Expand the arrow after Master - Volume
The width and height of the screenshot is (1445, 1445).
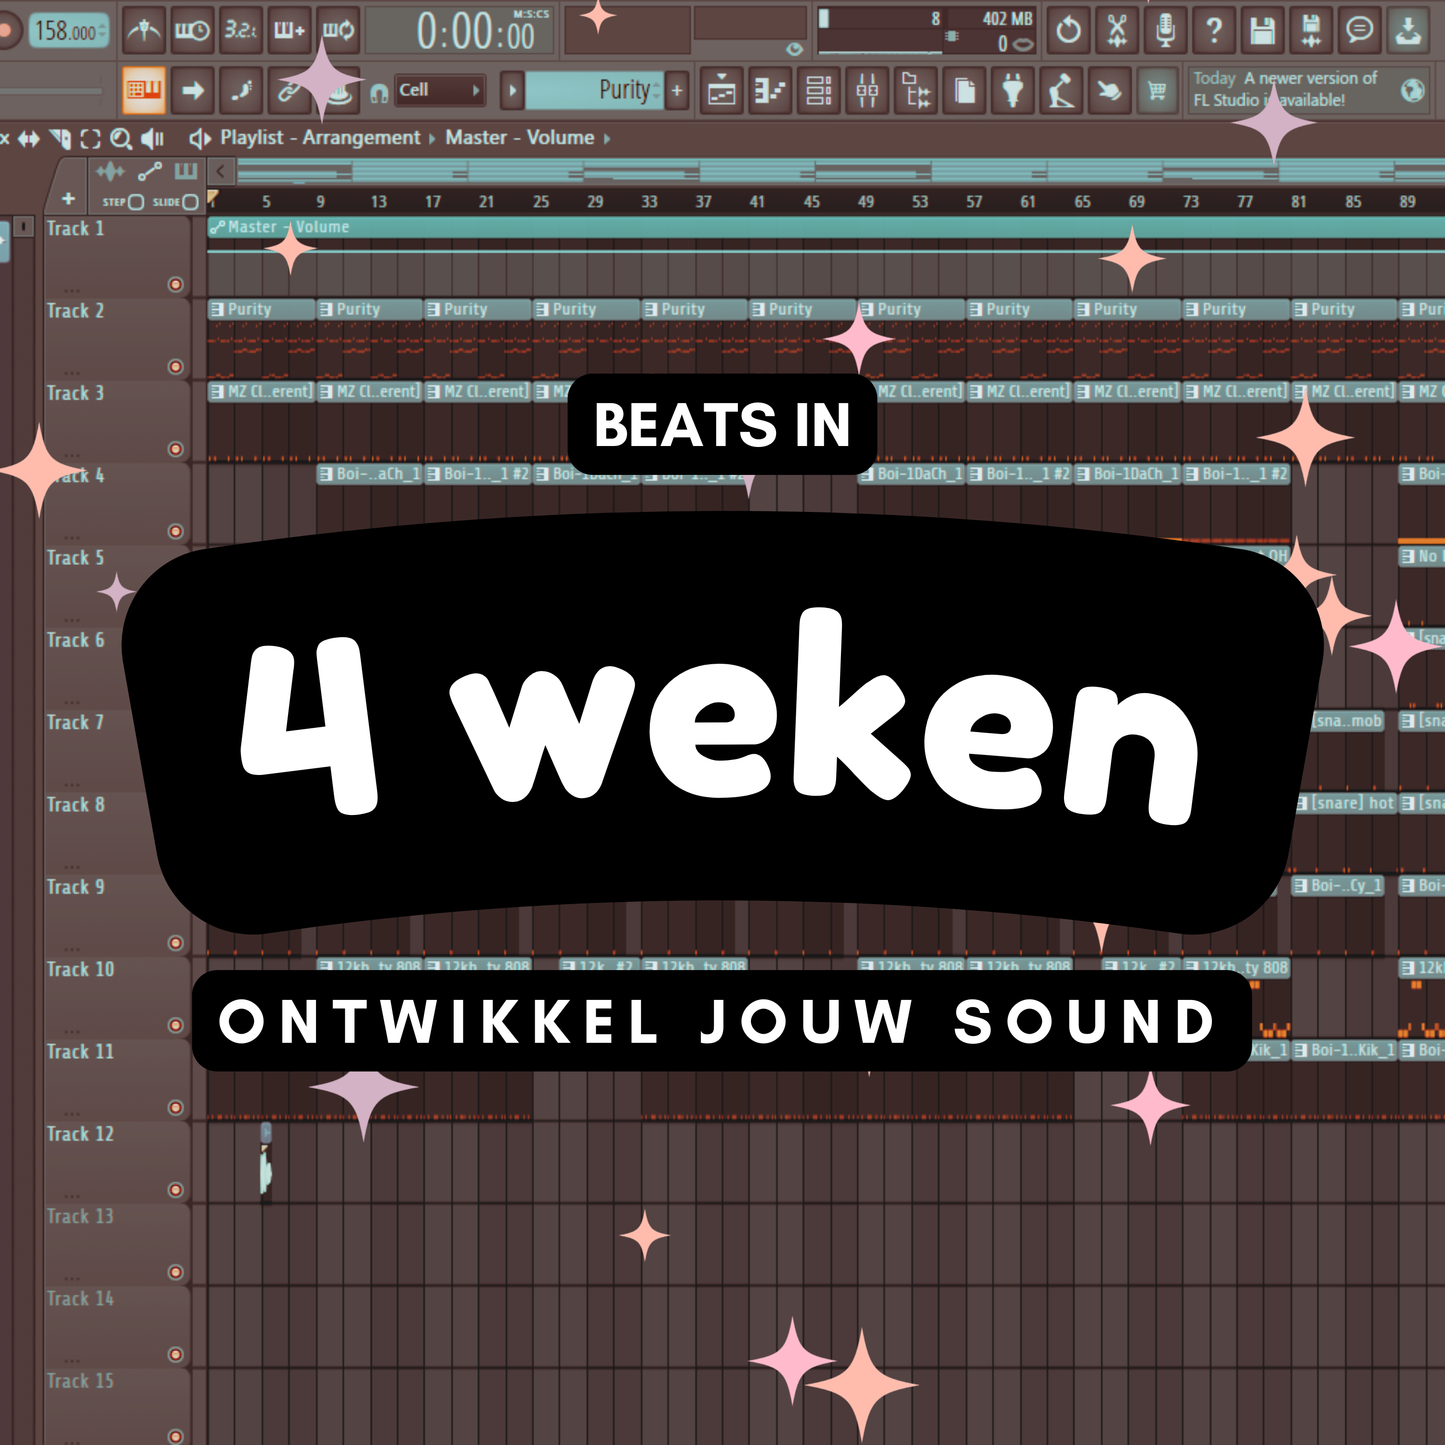pyautogui.click(x=605, y=137)
